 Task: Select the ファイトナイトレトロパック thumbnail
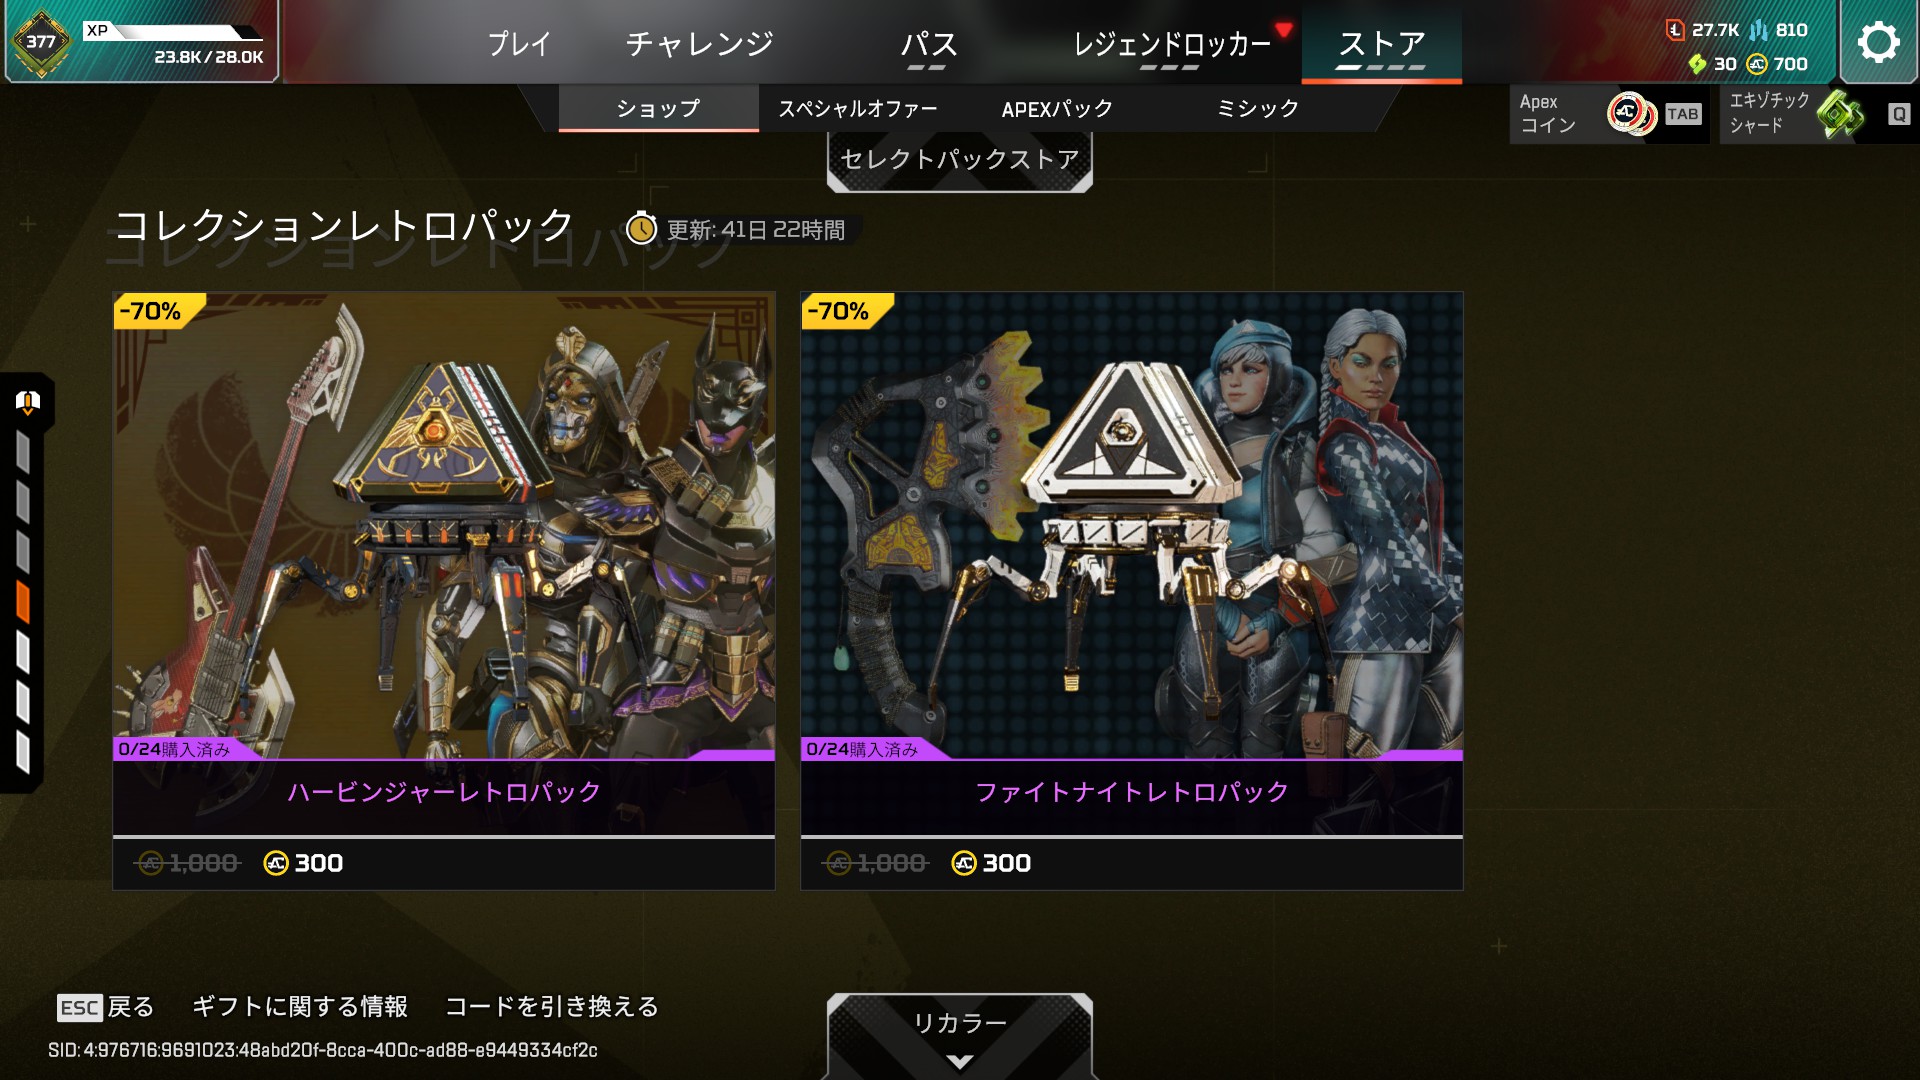click(x=1132, y=525)
